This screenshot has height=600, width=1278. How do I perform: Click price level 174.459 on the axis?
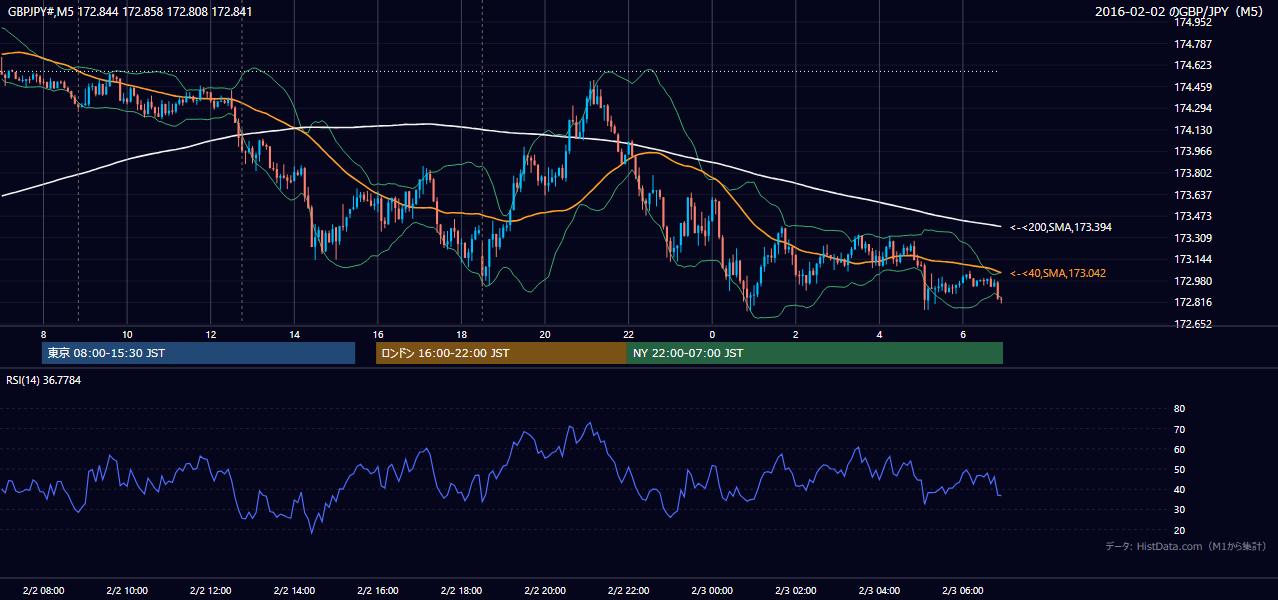(1191, 87)
